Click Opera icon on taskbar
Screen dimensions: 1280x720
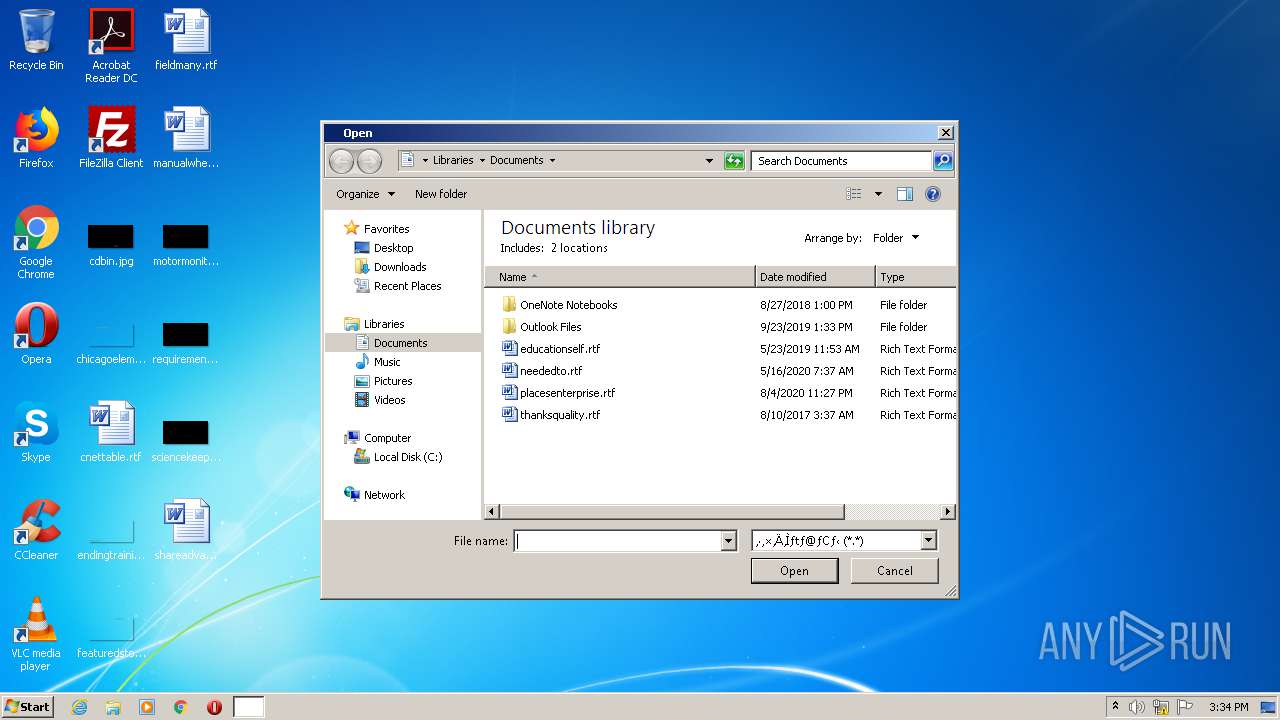tap(214, 707)
